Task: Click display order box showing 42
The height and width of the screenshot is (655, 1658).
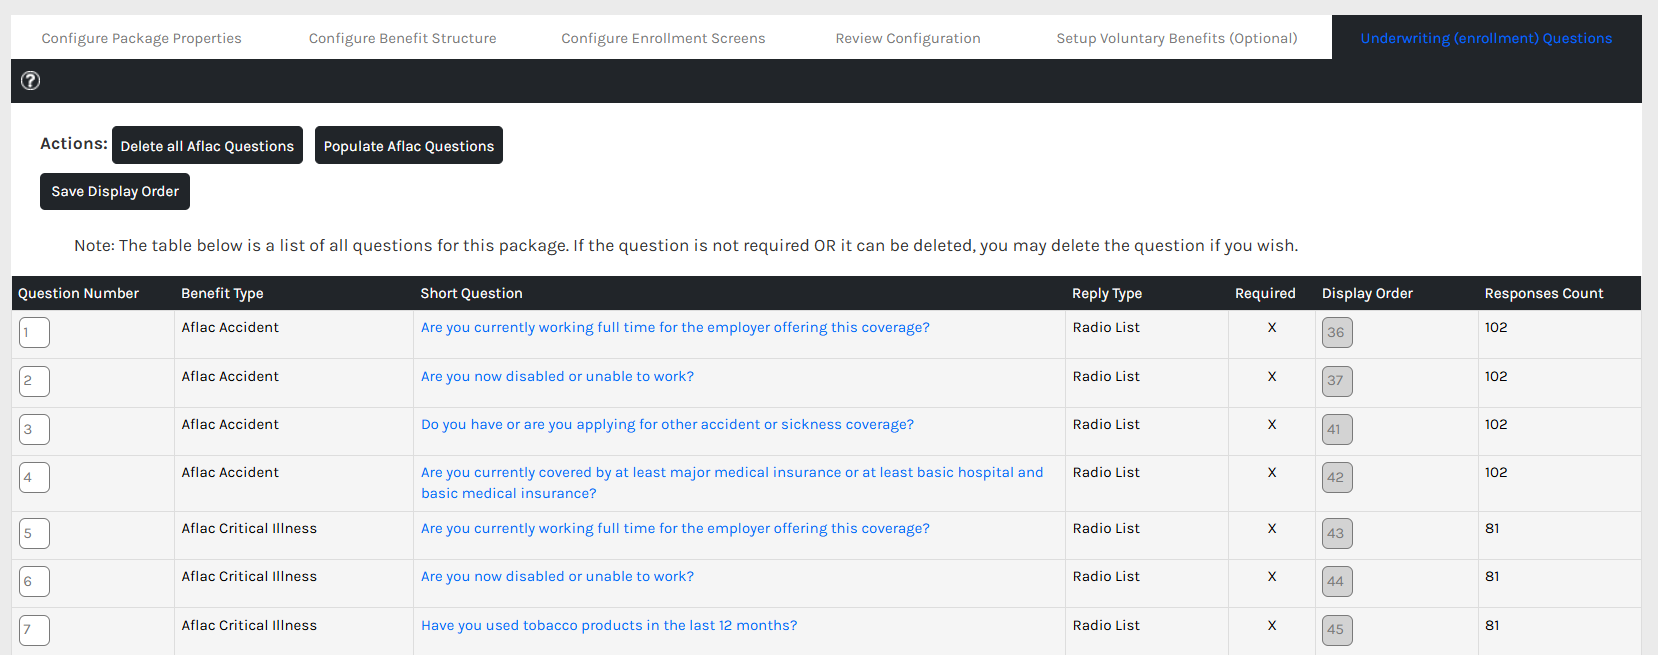Action: pos(1336,477)
